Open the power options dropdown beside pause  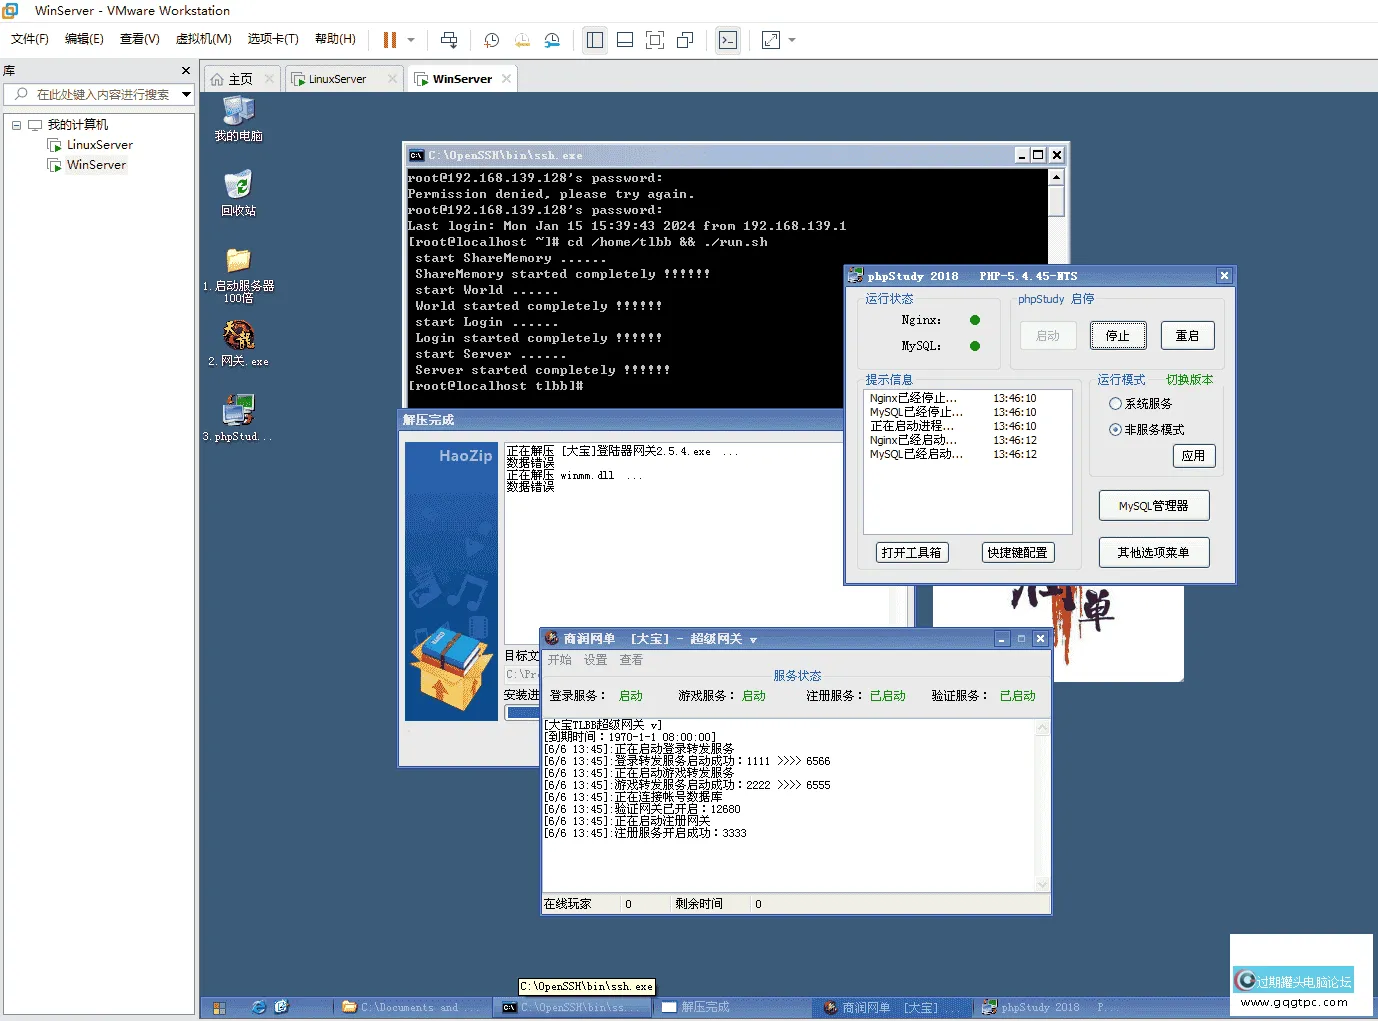pos(411,40)
